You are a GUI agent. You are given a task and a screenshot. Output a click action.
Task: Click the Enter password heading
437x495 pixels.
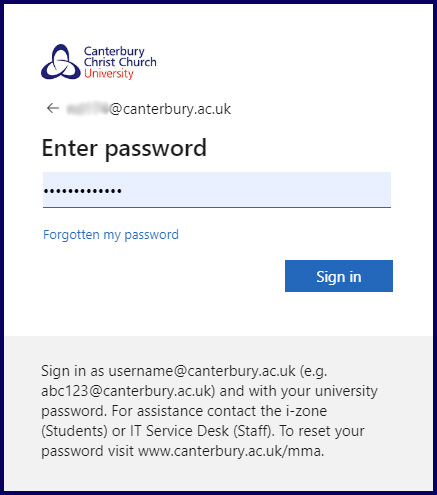click(124, 148)
